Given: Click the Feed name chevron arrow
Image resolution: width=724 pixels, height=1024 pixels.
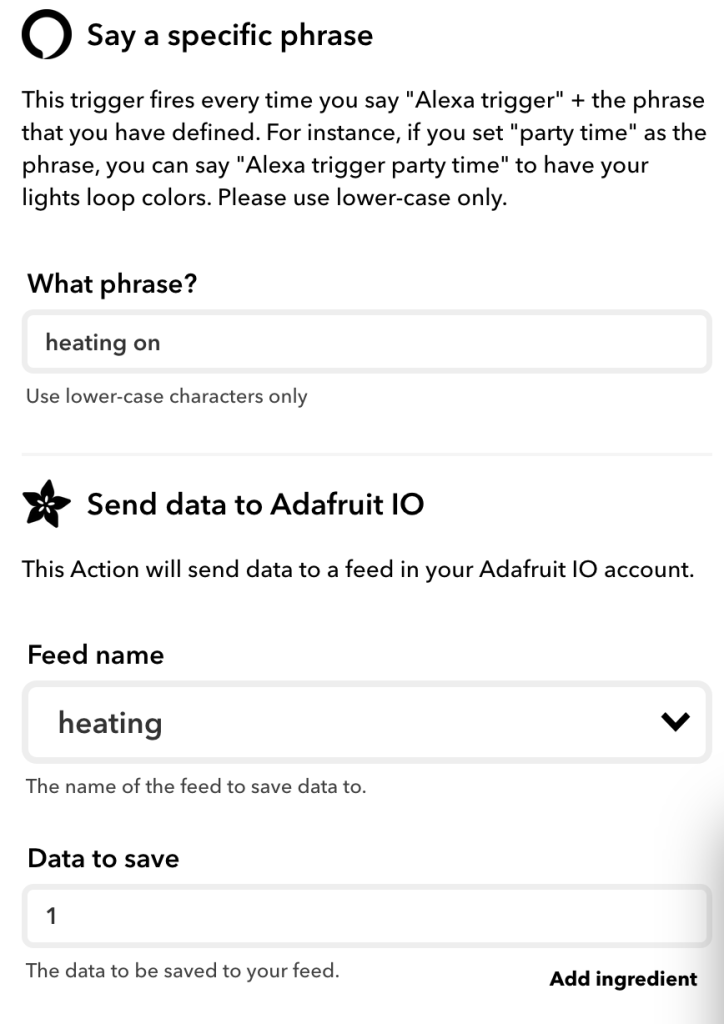Looking at the screenshot, I should coord(676,722).
